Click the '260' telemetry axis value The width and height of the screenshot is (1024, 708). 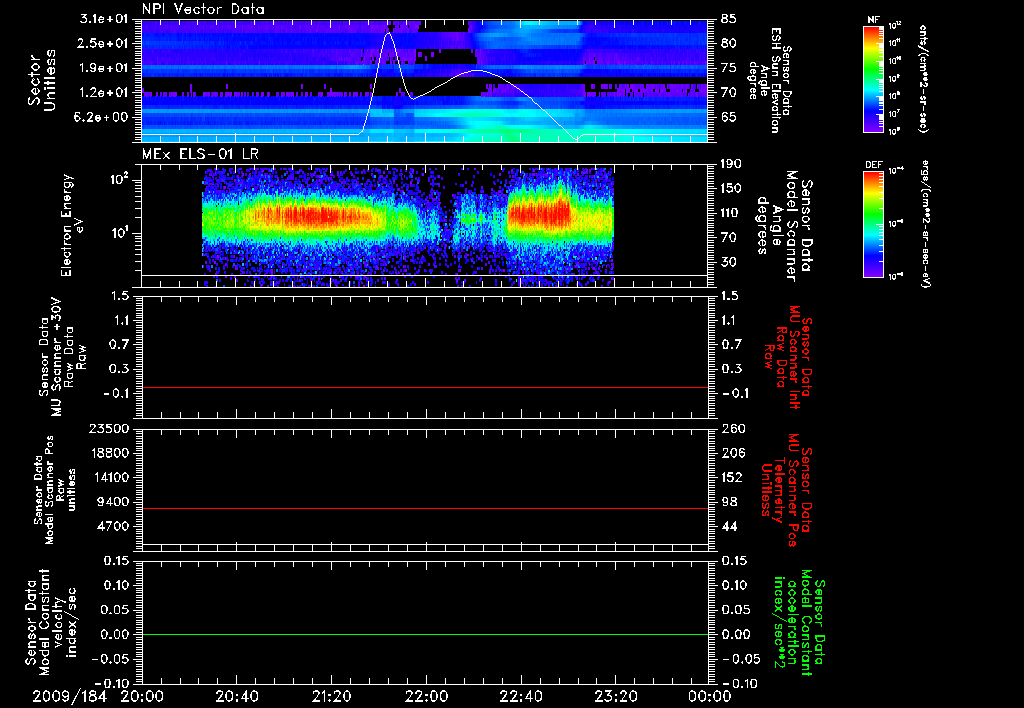tap(731, 429)
